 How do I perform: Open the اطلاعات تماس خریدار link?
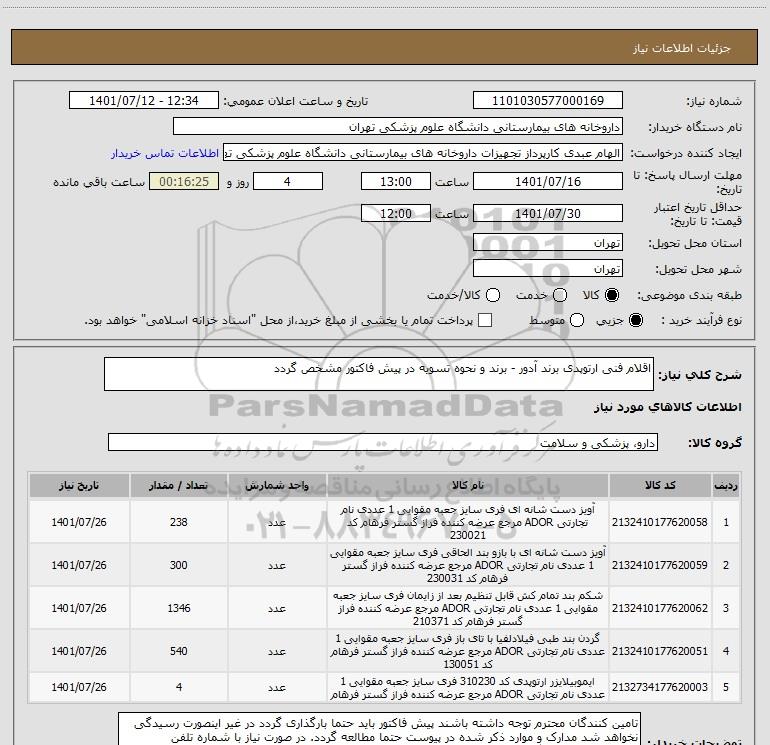(165, 153)
